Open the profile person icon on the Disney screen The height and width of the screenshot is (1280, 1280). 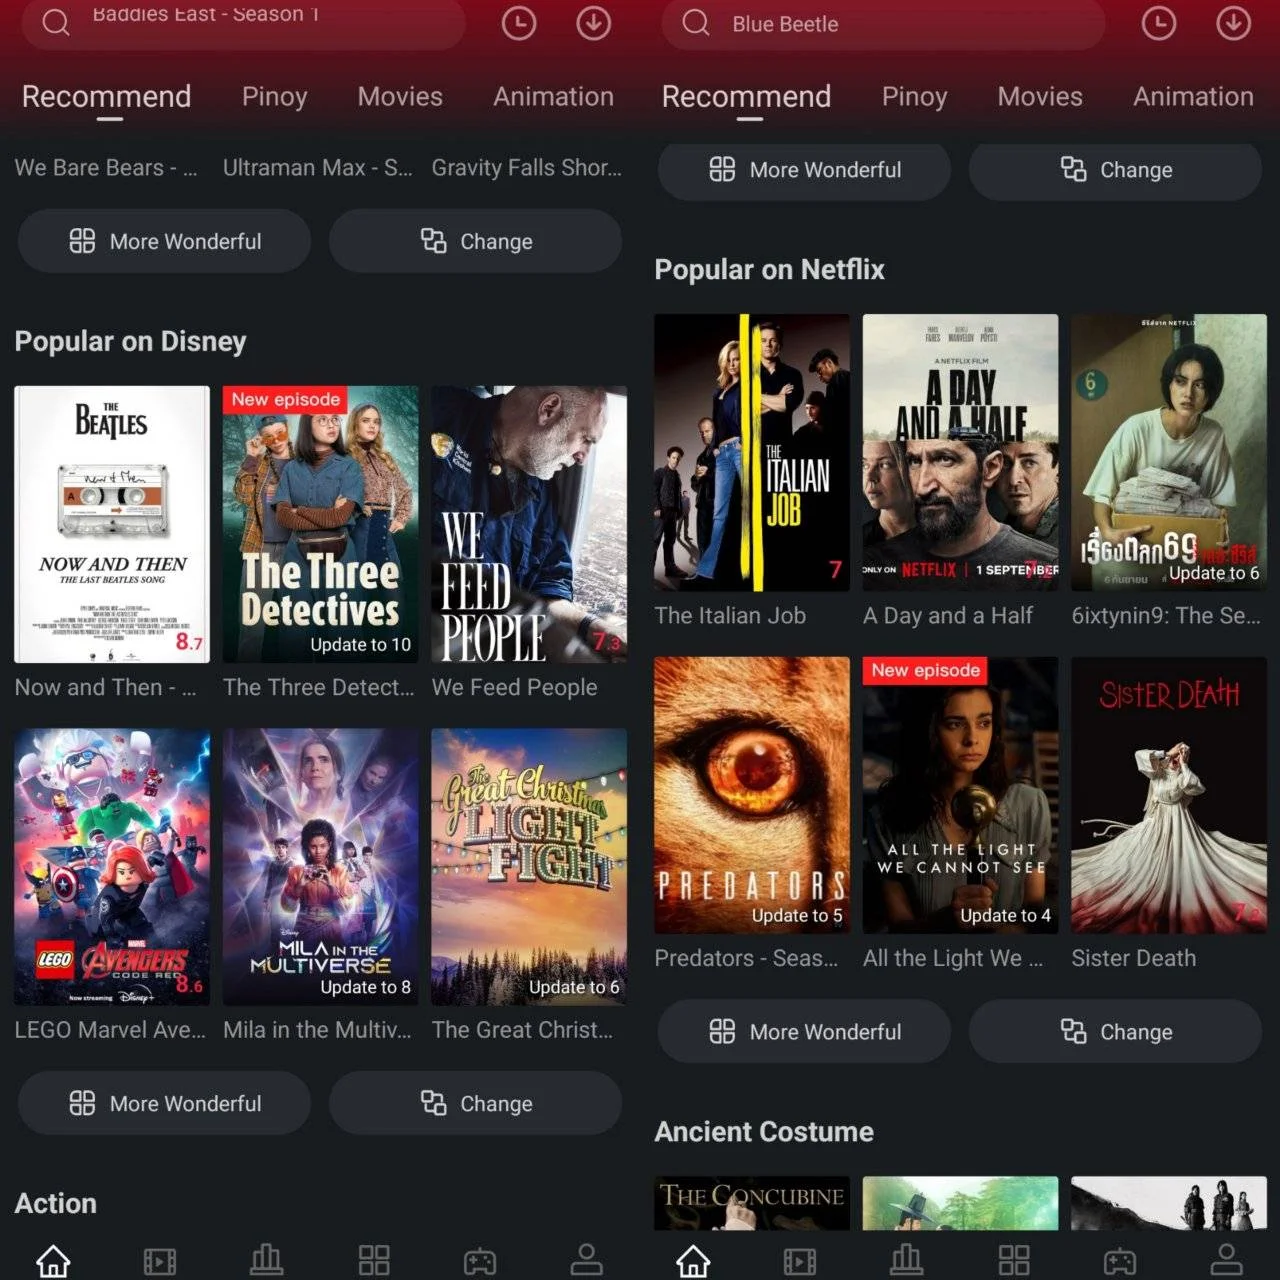tap(587, 1260)
